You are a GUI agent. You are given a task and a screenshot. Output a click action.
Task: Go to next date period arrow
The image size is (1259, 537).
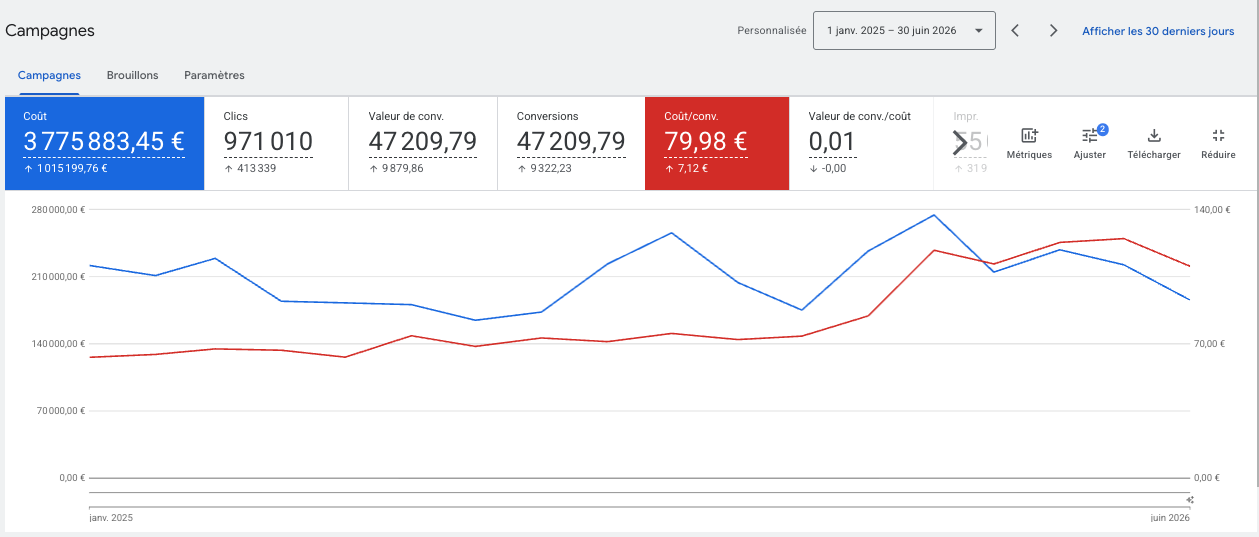point(1053,31)
